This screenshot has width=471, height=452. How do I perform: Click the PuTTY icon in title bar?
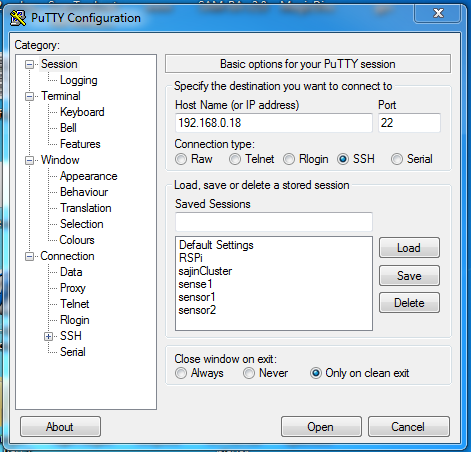(18, 18)
